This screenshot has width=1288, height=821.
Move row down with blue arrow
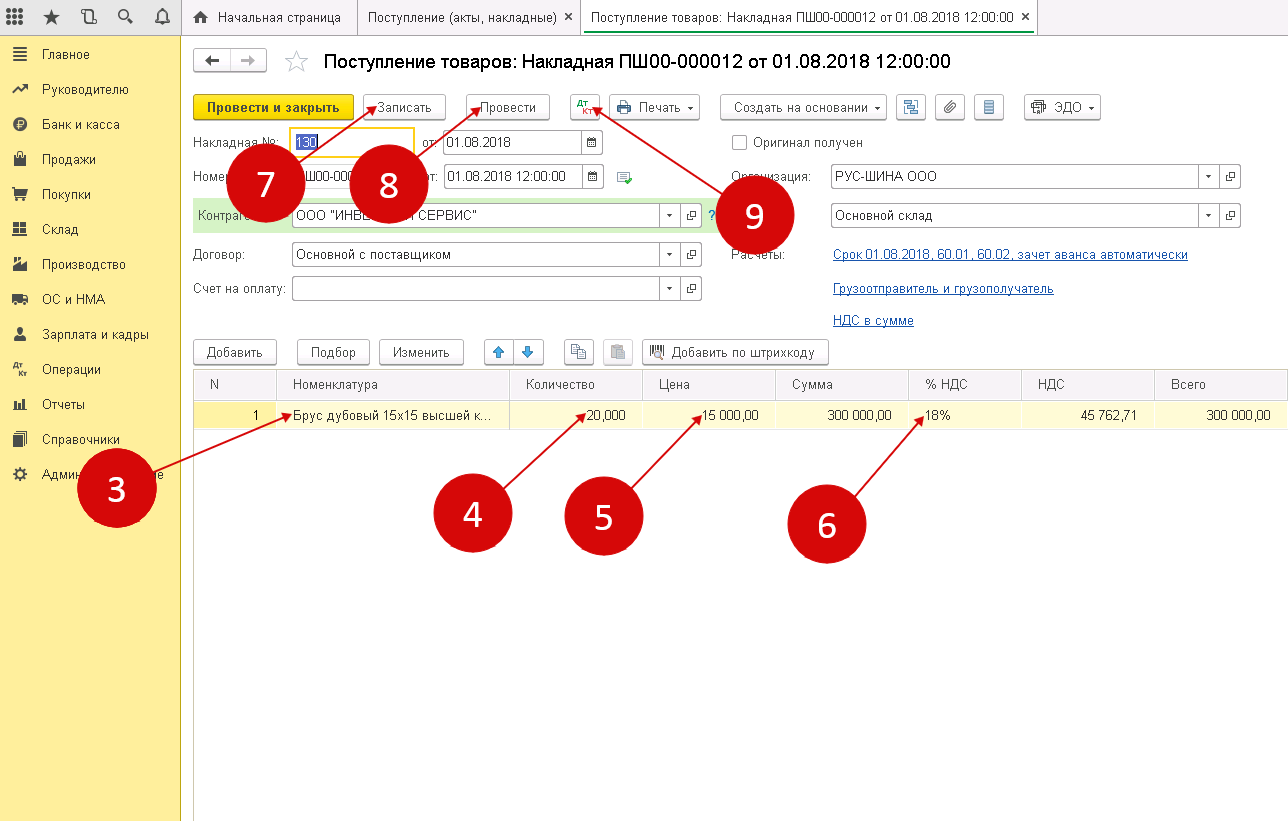coord(527,352)
